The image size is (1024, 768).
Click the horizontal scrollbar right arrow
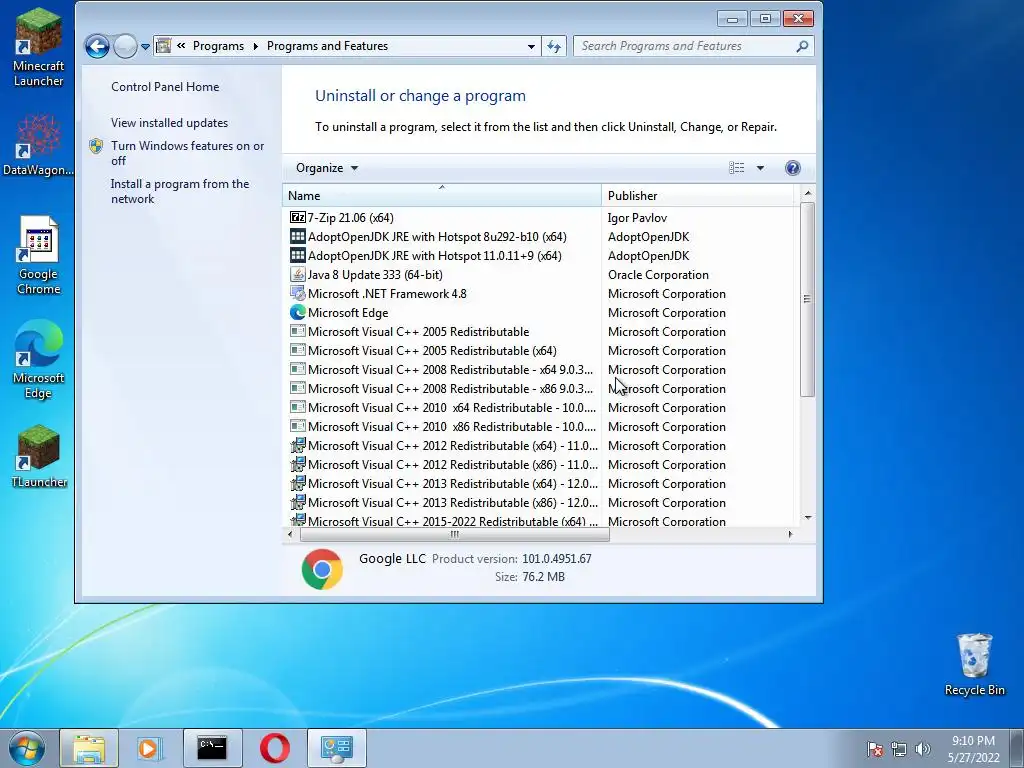coord(790,534)
